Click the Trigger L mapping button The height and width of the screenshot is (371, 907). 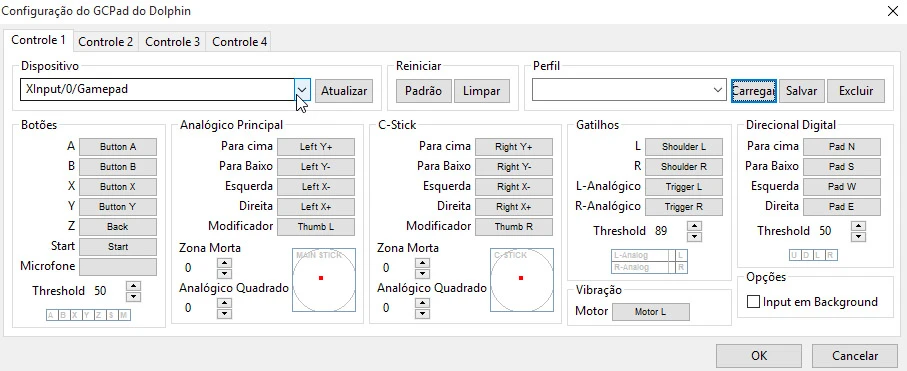point(684,187)
